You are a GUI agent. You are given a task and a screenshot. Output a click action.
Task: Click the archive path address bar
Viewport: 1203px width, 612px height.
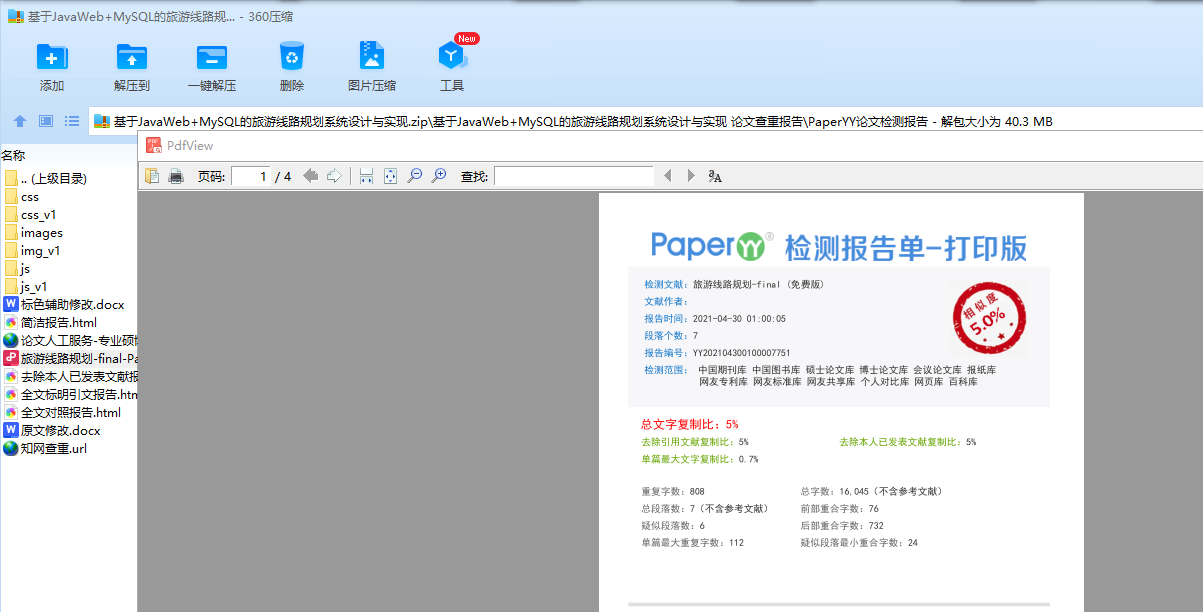(x=646, y=122)
